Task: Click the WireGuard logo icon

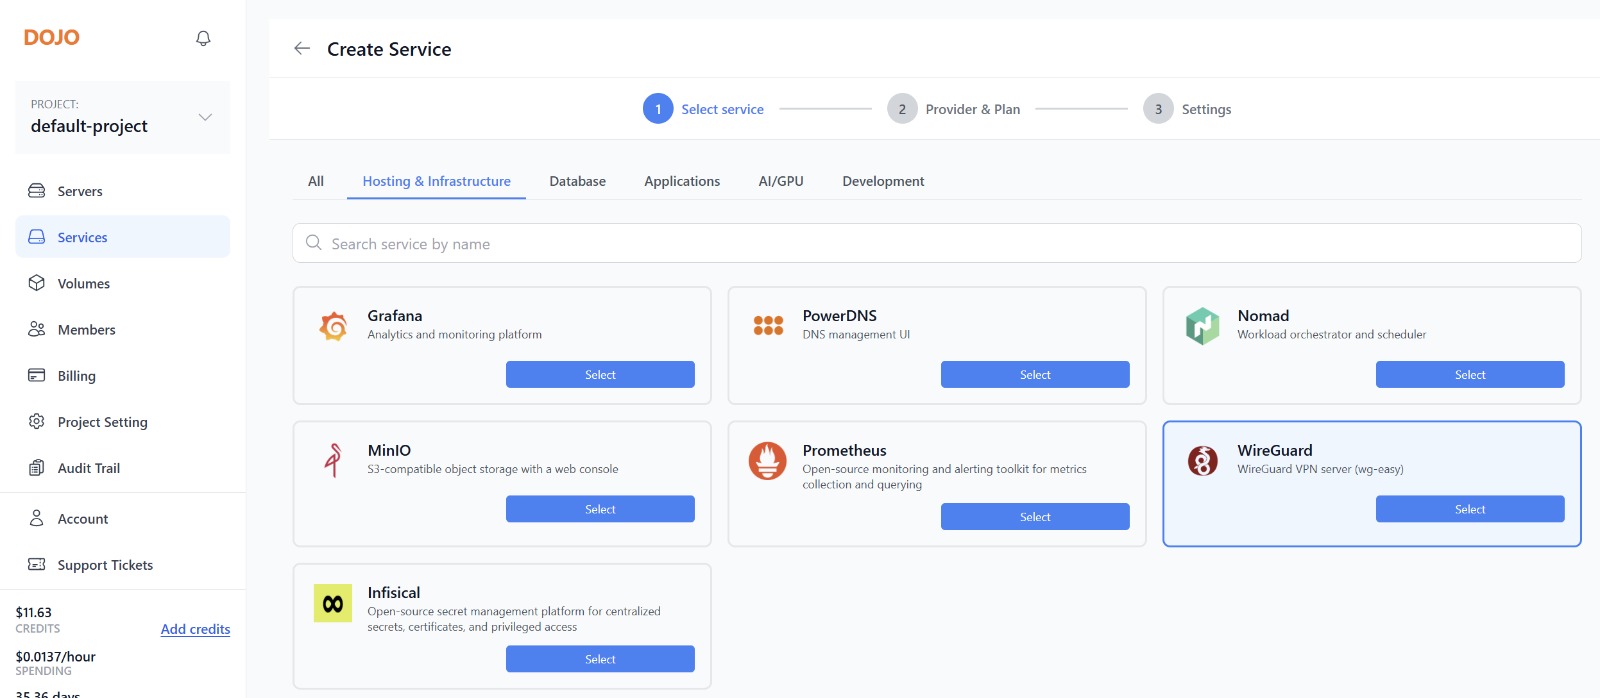Action: pyautogui.click(x=1202, y=461)
